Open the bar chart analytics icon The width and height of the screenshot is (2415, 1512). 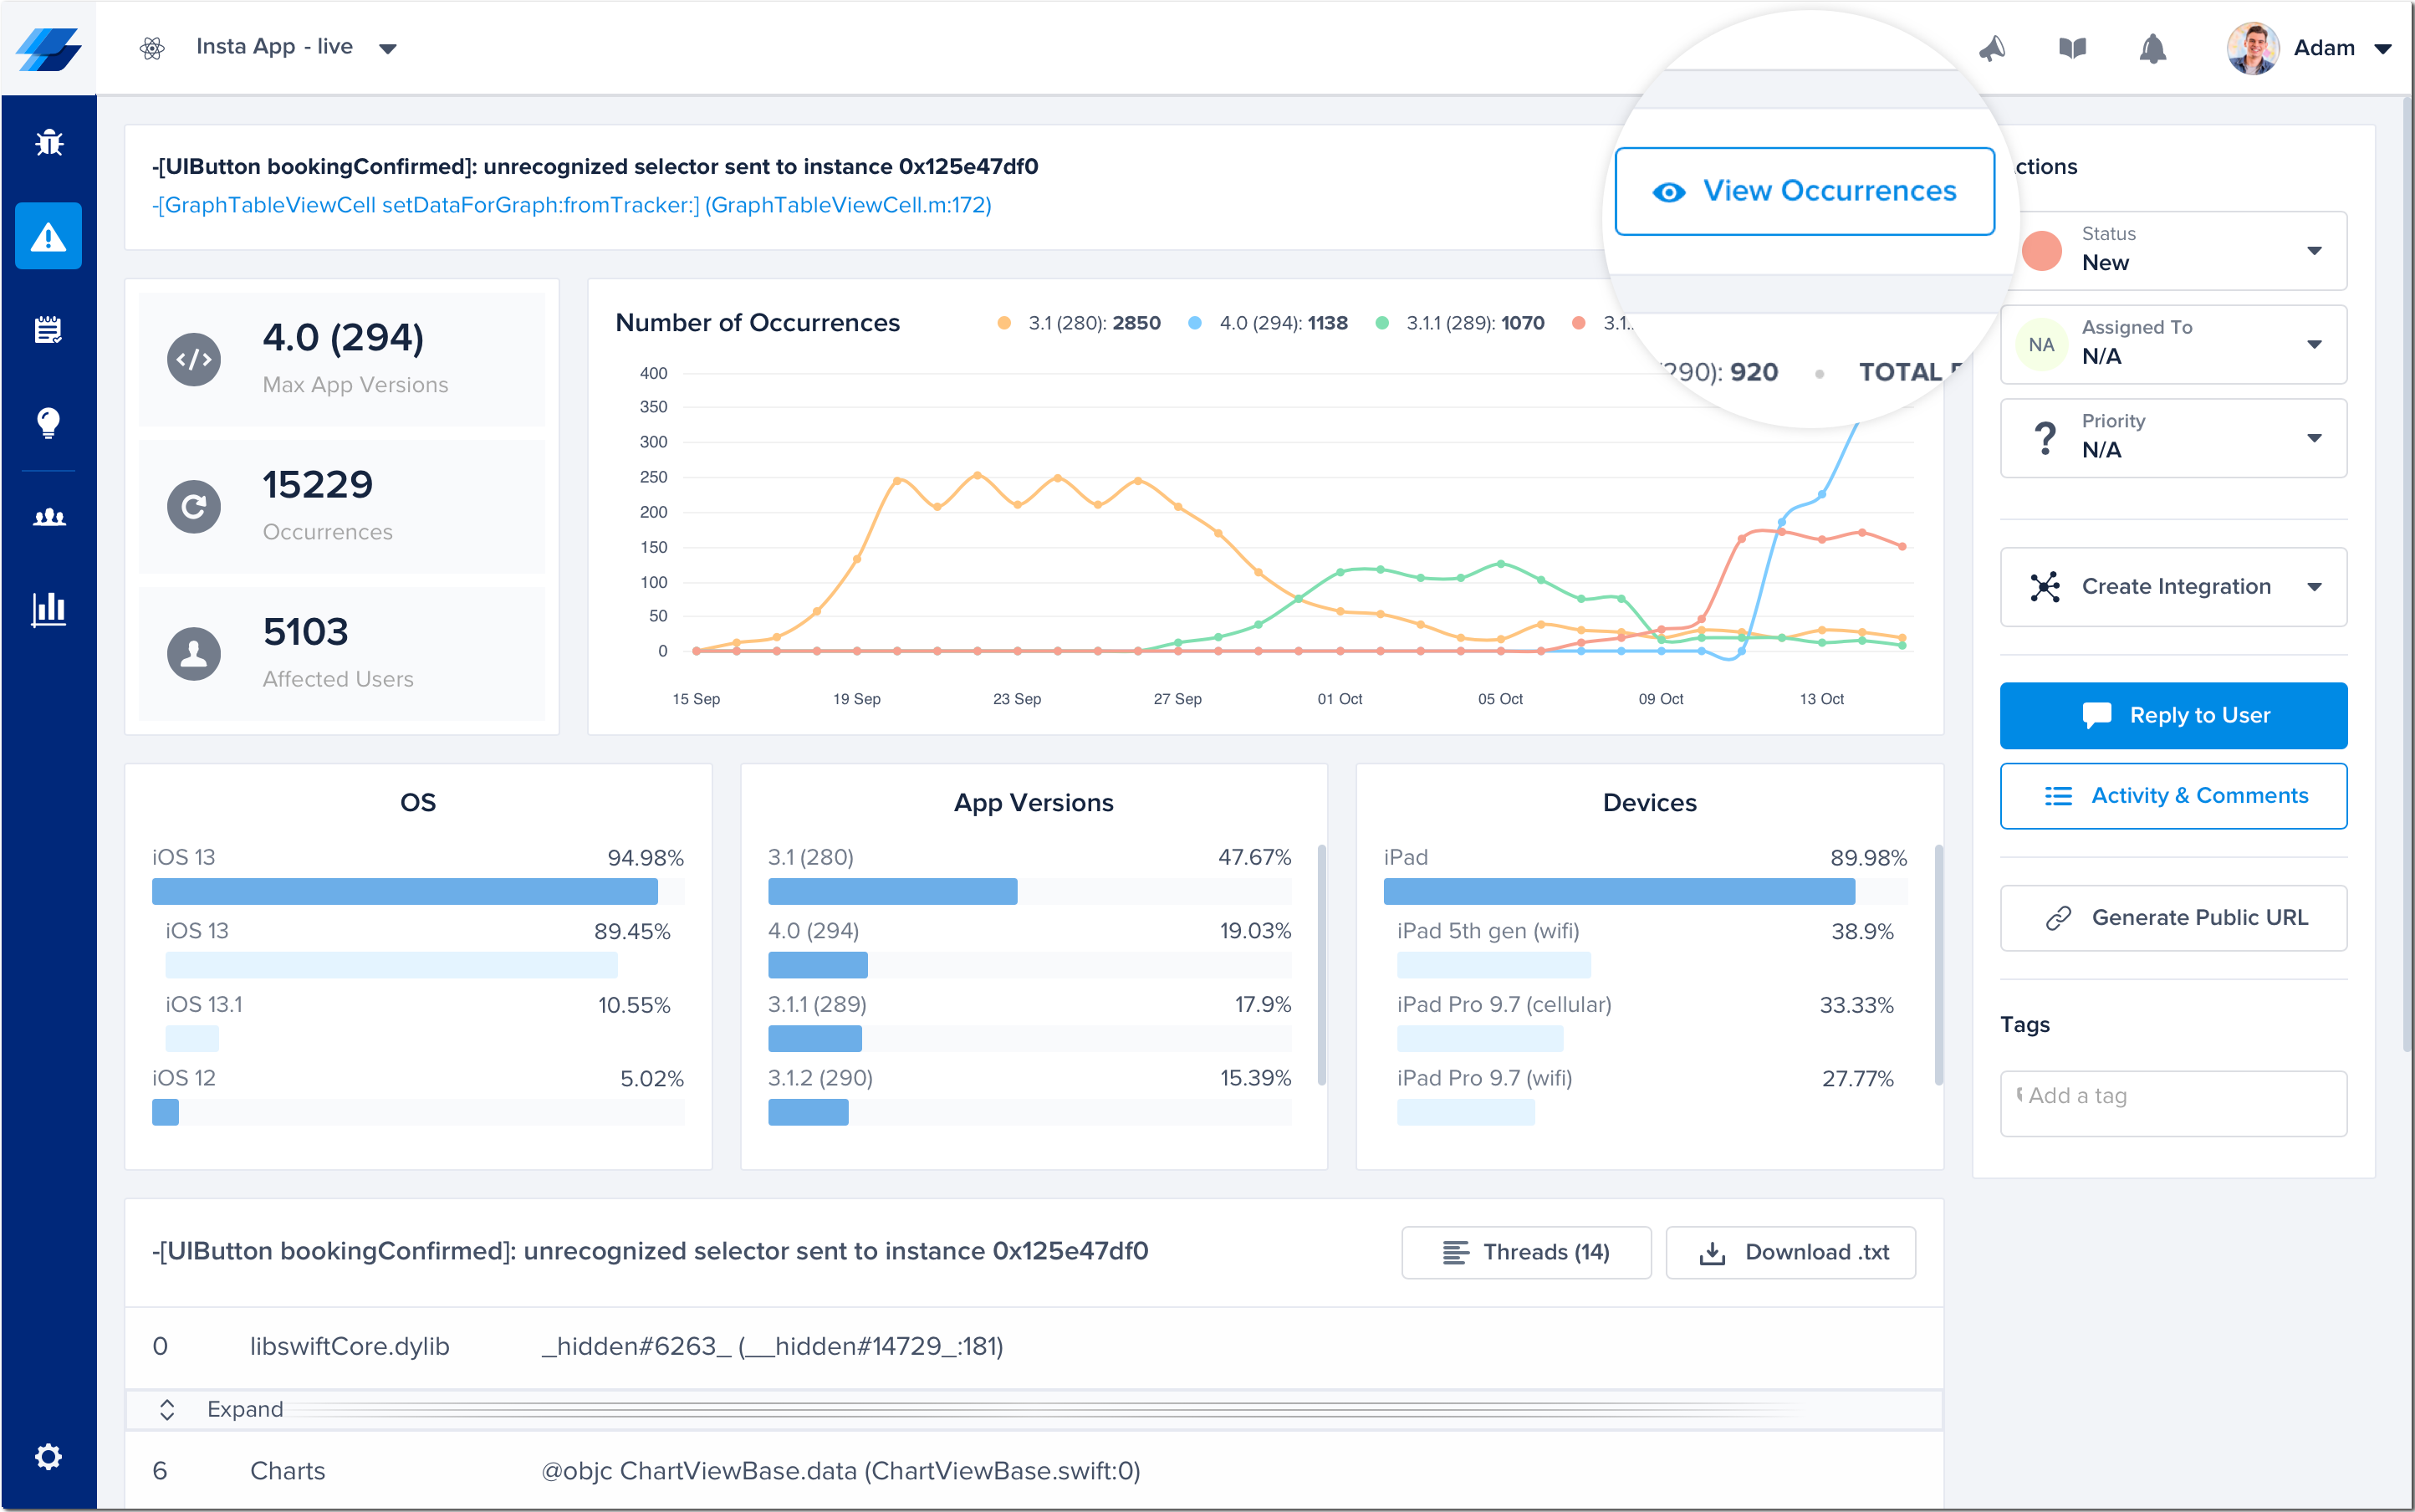tap(48, 608)
